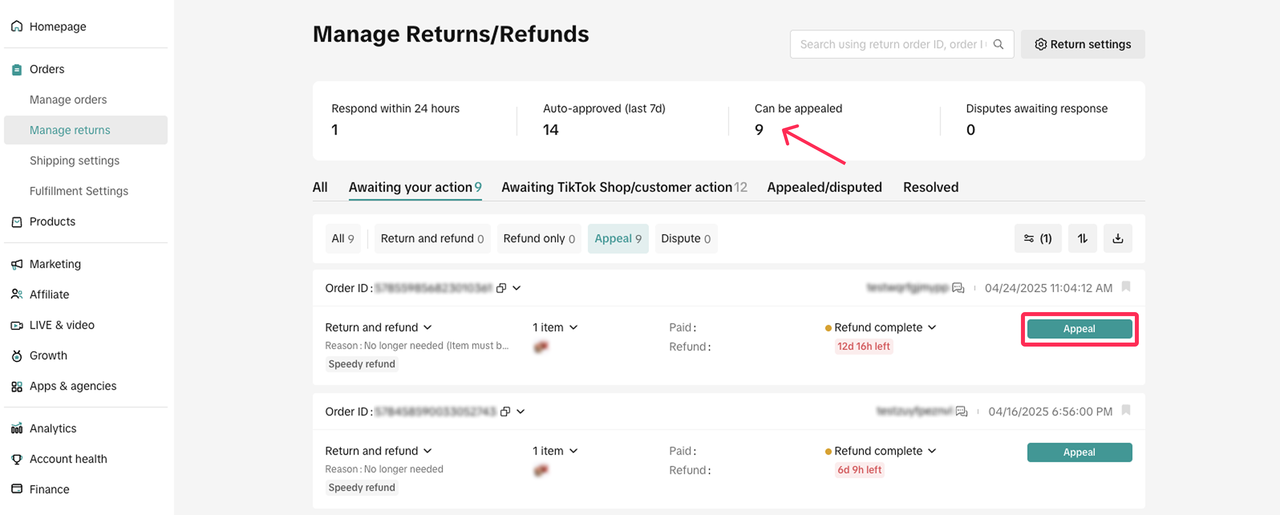Select the Refund only filter chip

coord(539,239)
